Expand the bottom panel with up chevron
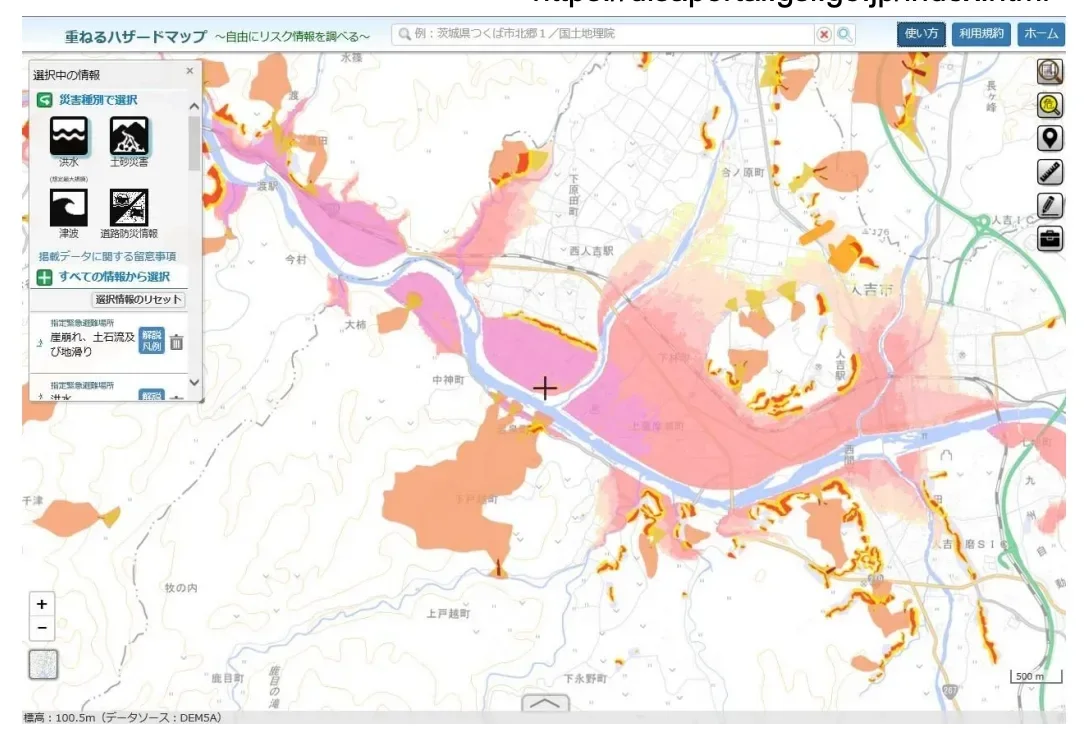Image resolution: width=1086 pixels, height=738 pixels. 545,703
